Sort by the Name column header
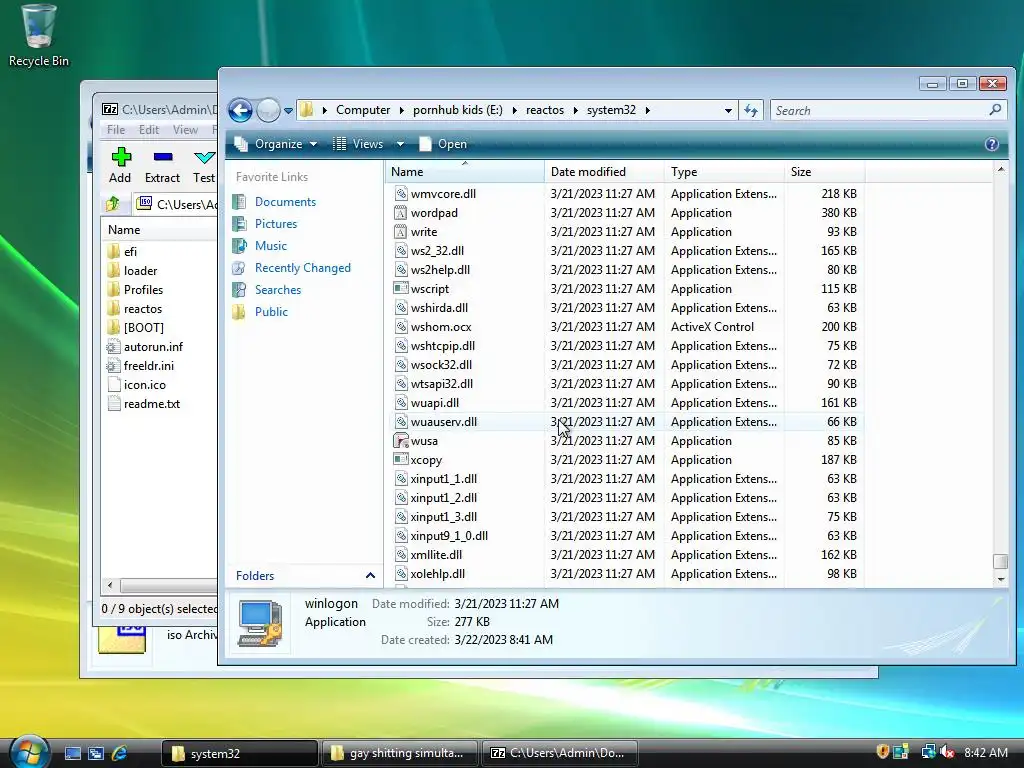The width and height of the screenshot is (1024, 768). pos(464,172)
